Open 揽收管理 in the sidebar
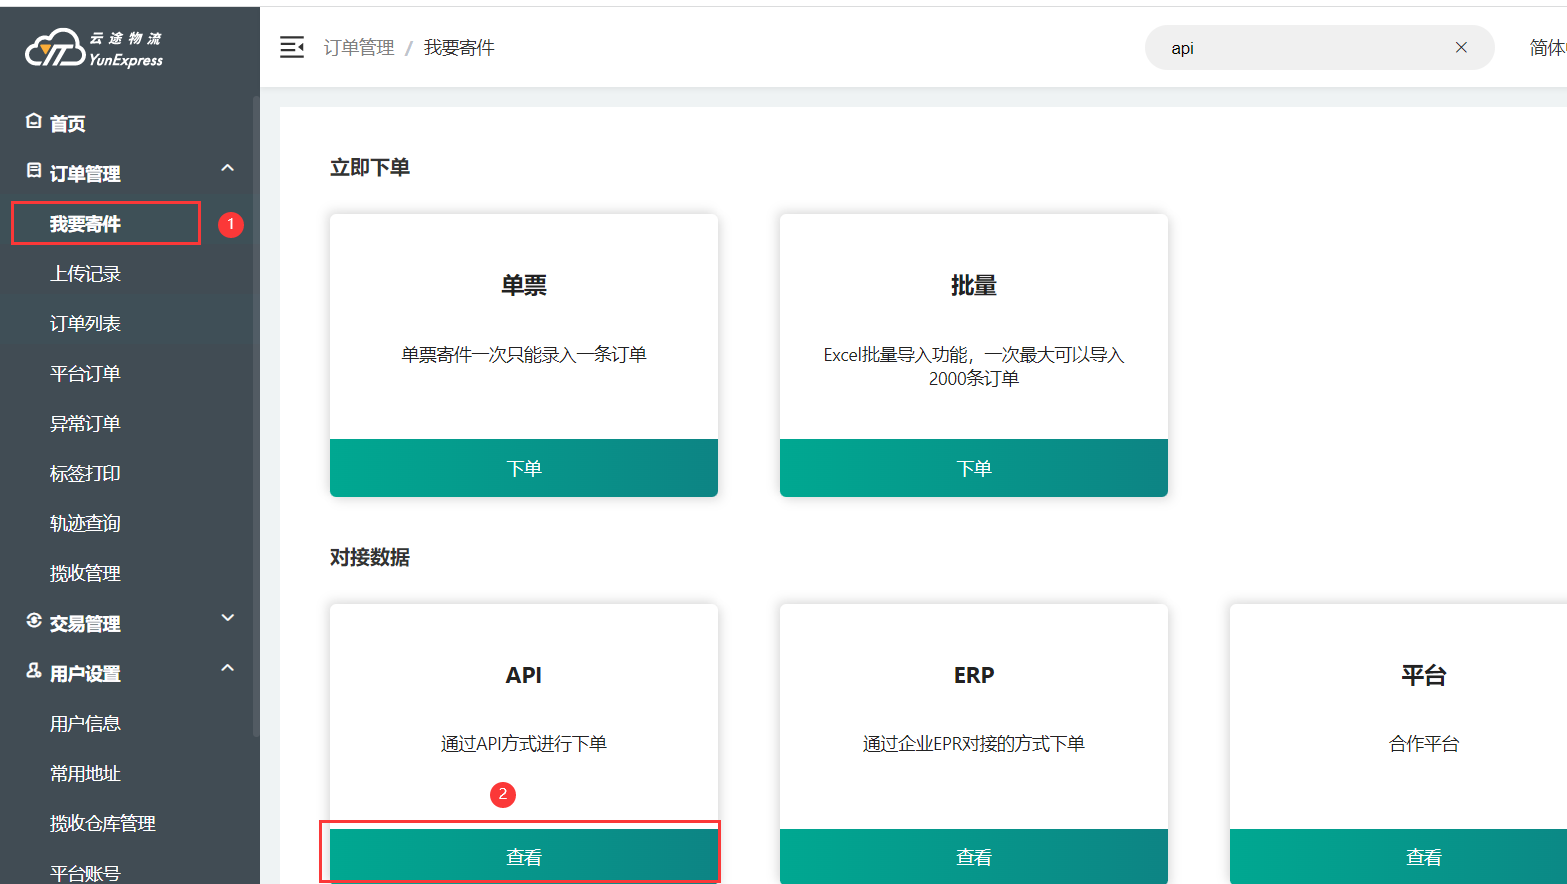The image size is (1567, 884). pyautogui.click(x=85, y=574)
